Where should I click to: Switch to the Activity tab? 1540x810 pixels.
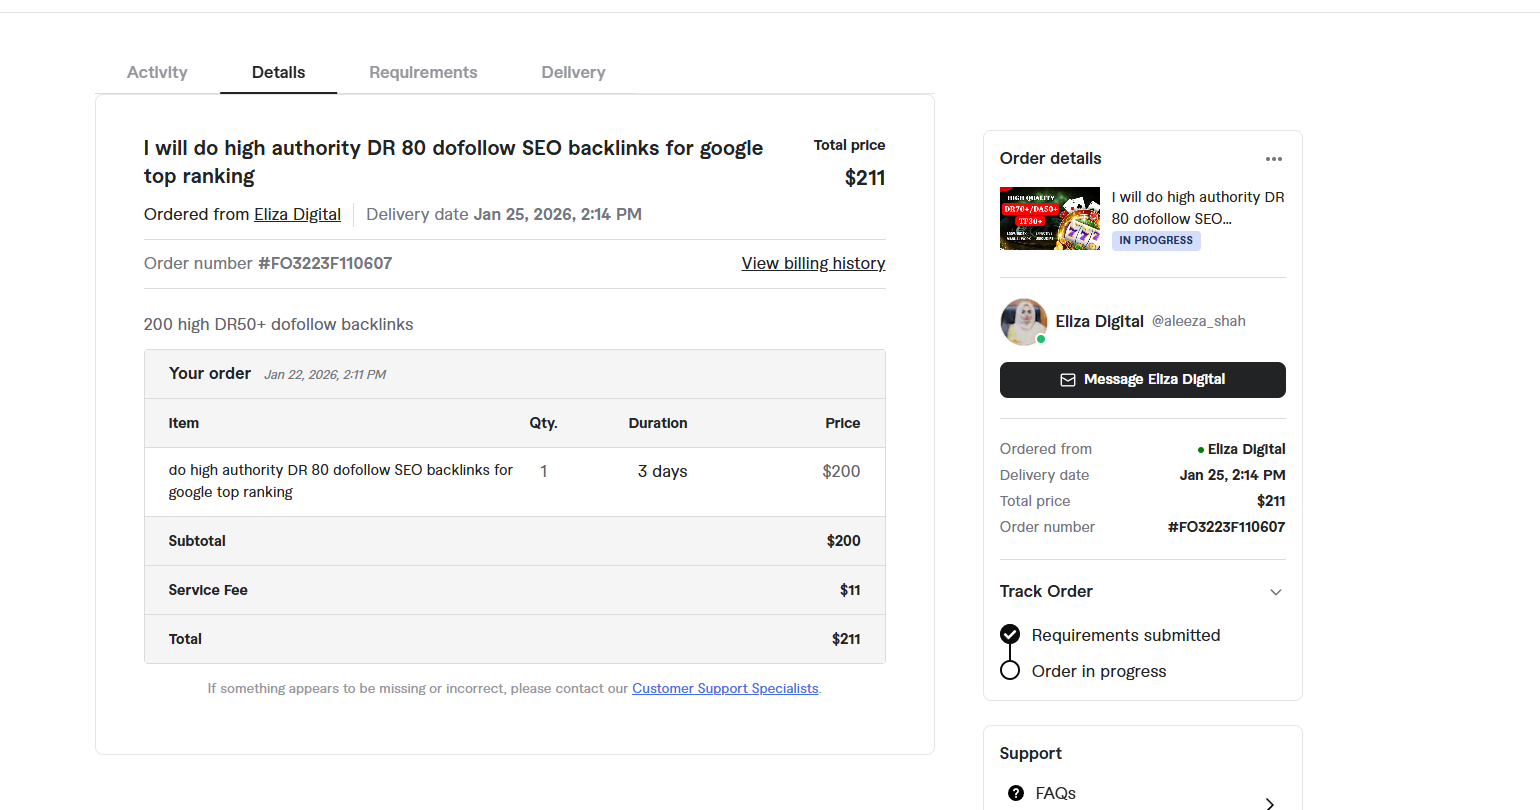(x=157, y=72)
